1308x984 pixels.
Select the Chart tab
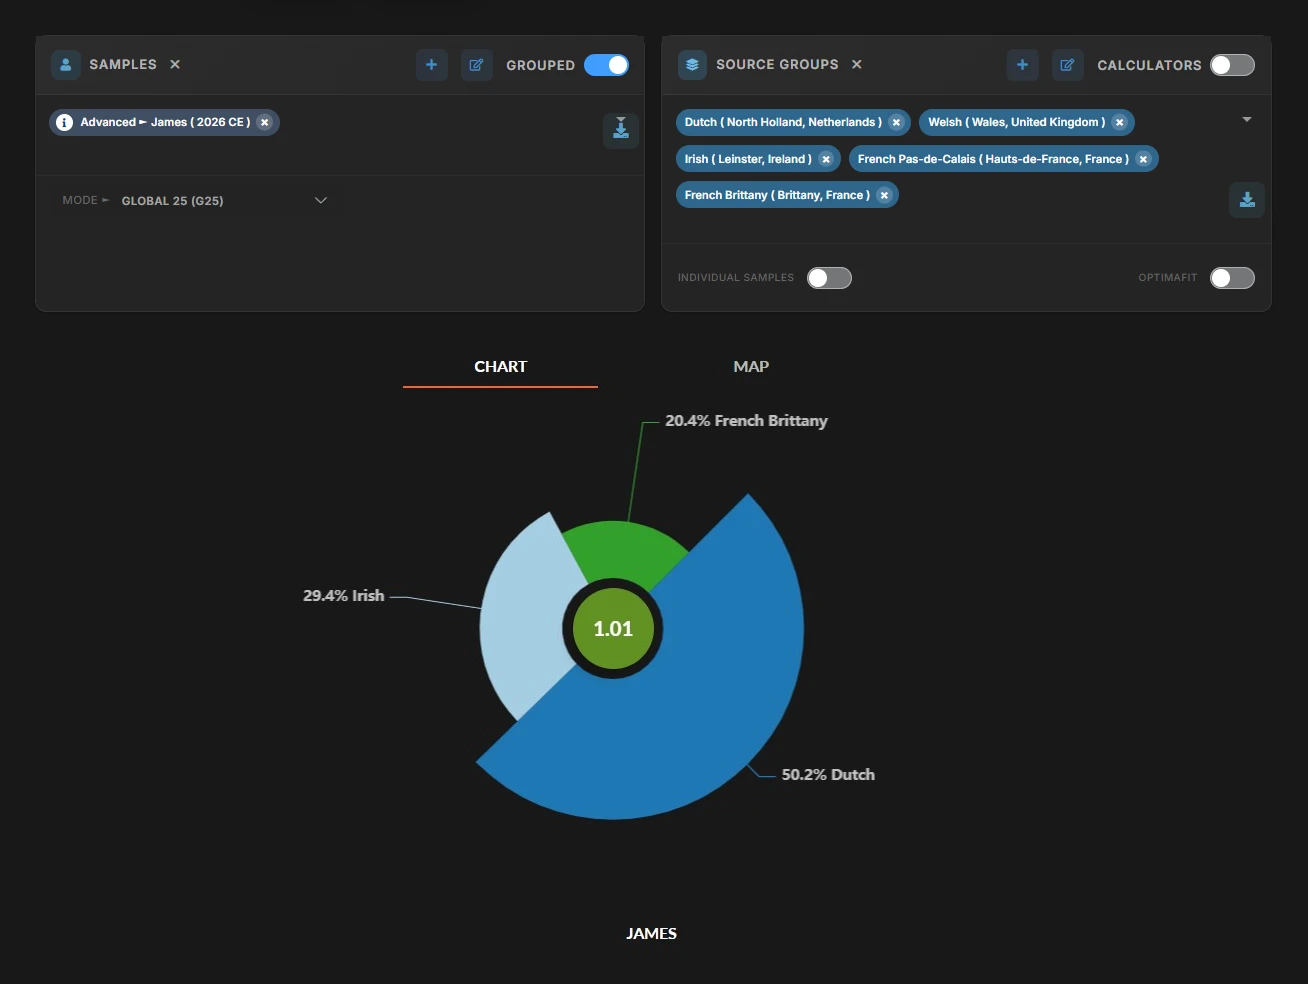[500, 367]
